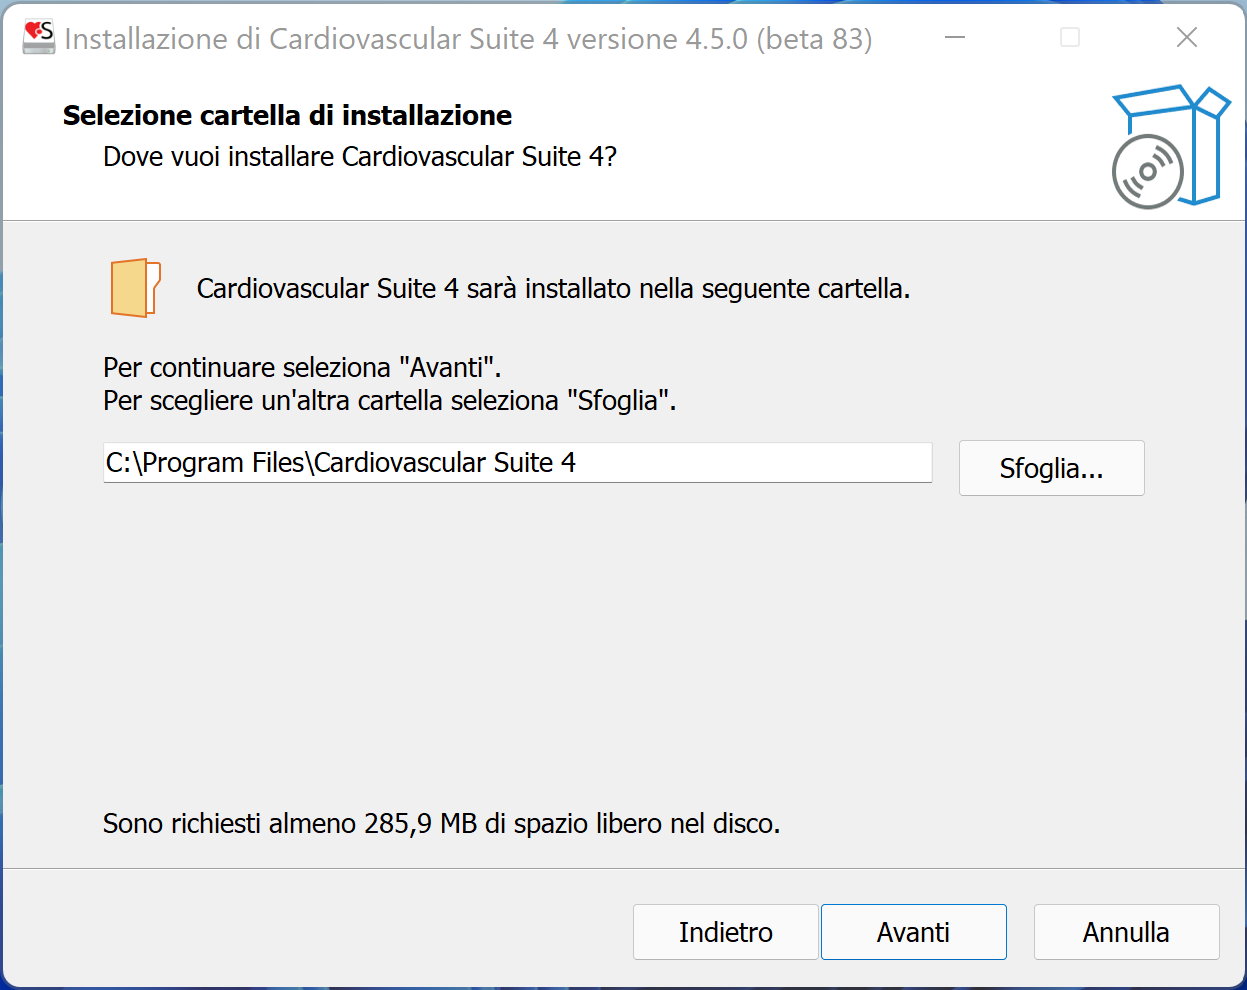Click the grey disc installer graphic
Viewport: 1247px width, 990px height.
(1147, 172)
